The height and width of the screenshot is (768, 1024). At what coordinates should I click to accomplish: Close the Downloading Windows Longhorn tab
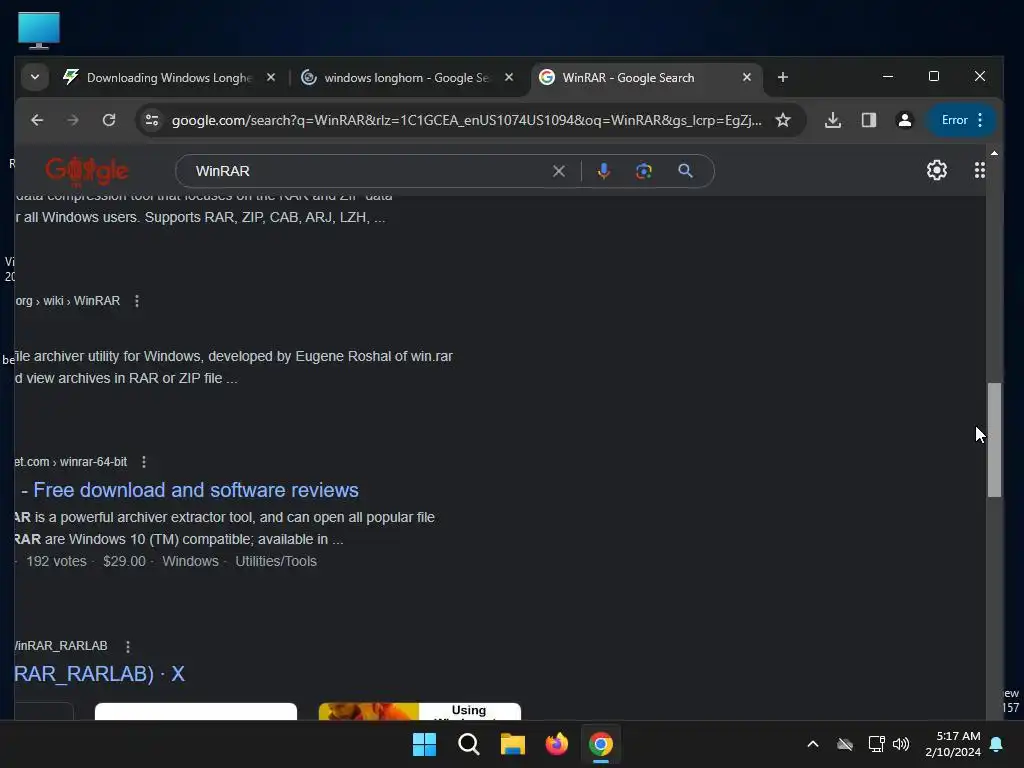(x=271, y=78)
